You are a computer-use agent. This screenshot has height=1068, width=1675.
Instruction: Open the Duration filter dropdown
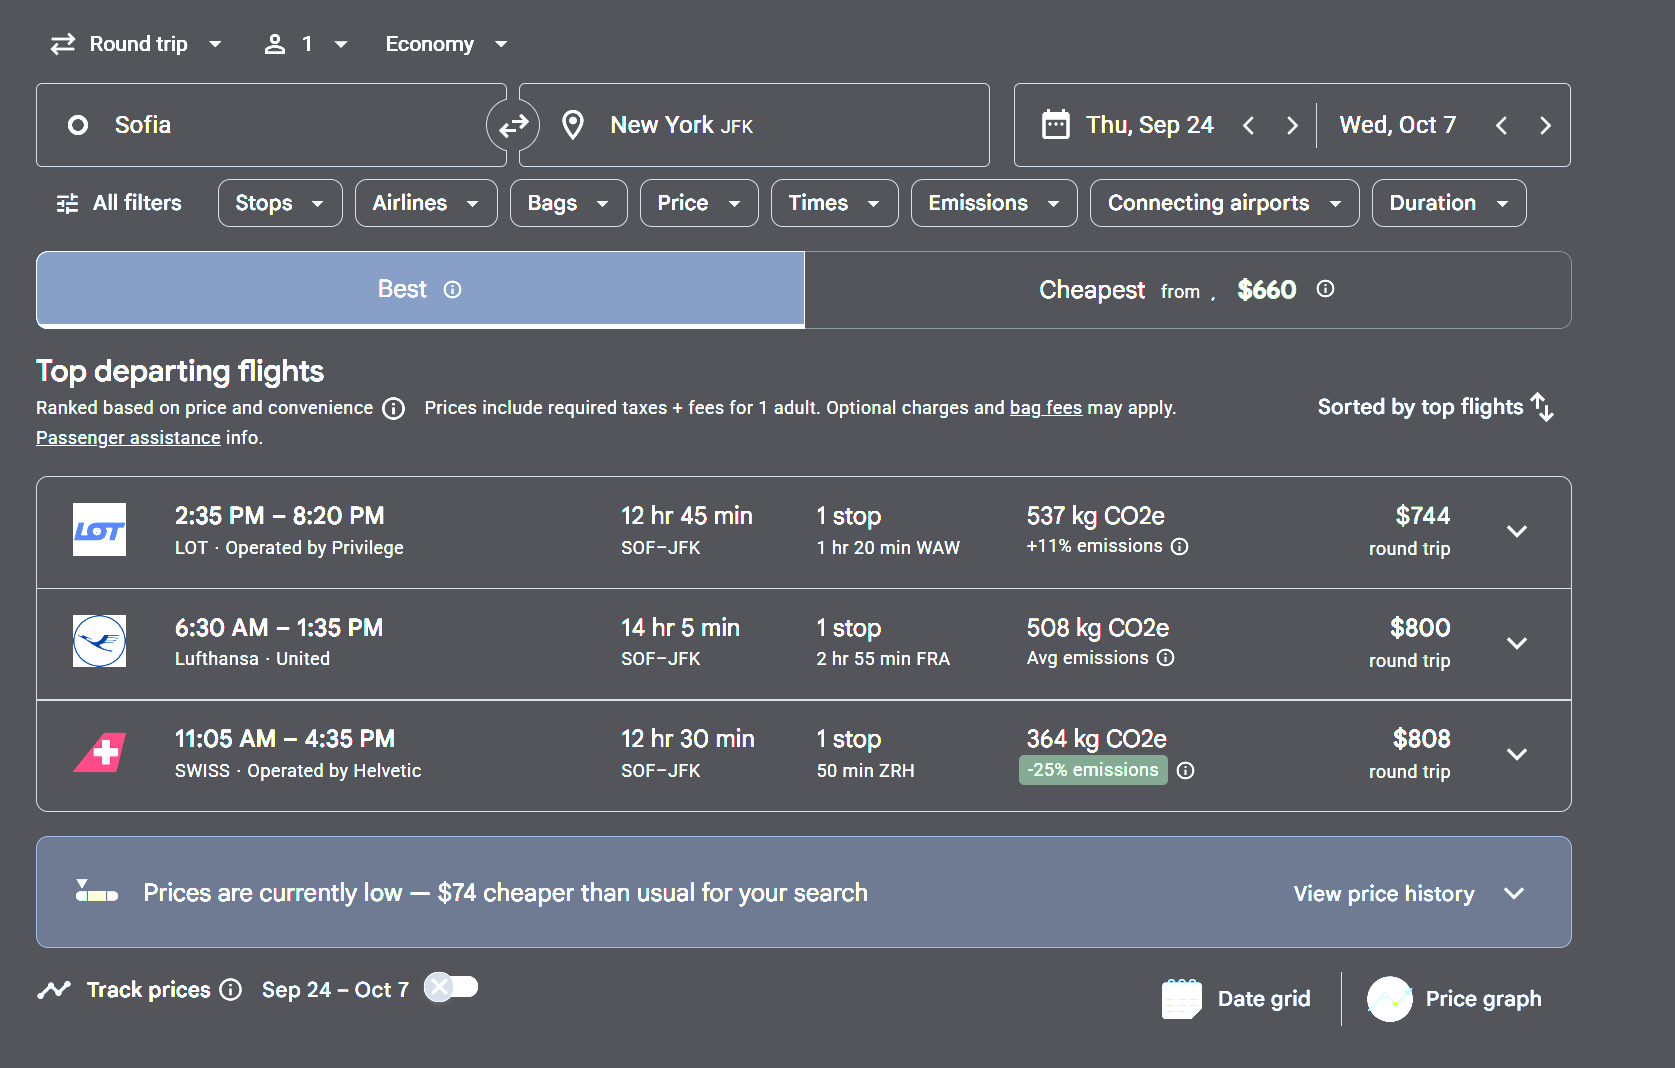click(1449, 203)
